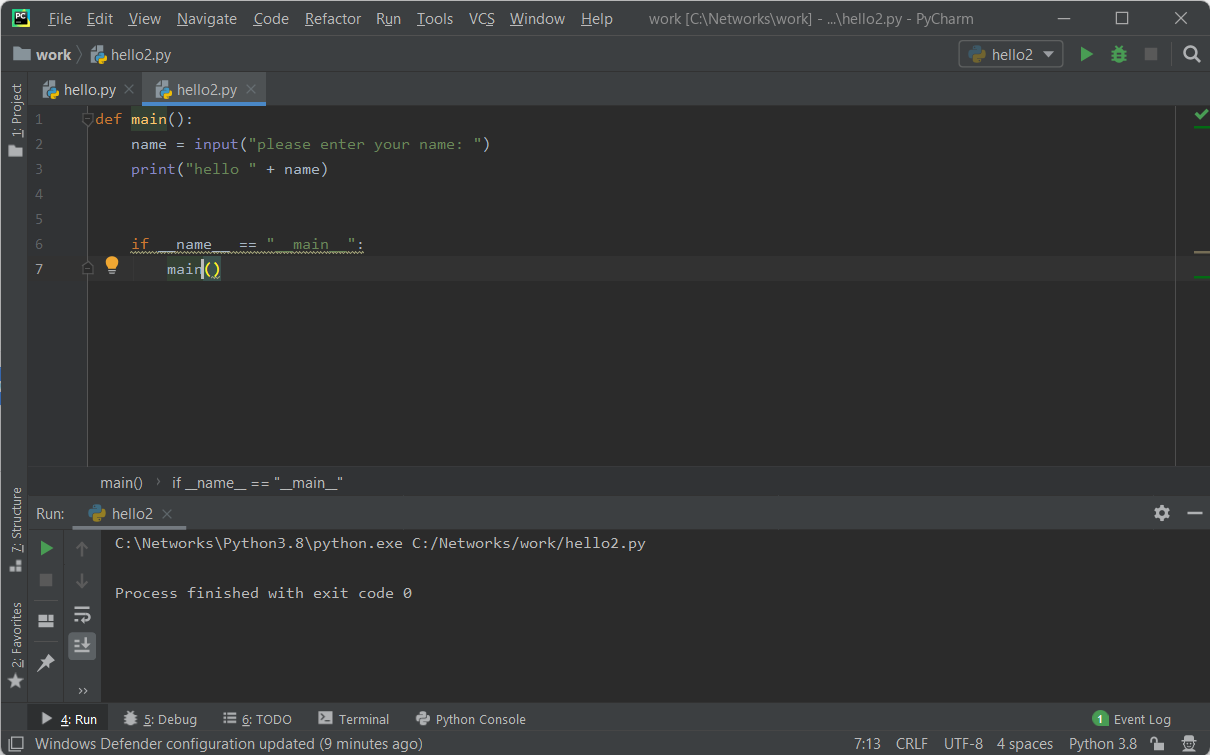
Task: Click the UTF-8 encoding indicator
Action: (963, 744)
